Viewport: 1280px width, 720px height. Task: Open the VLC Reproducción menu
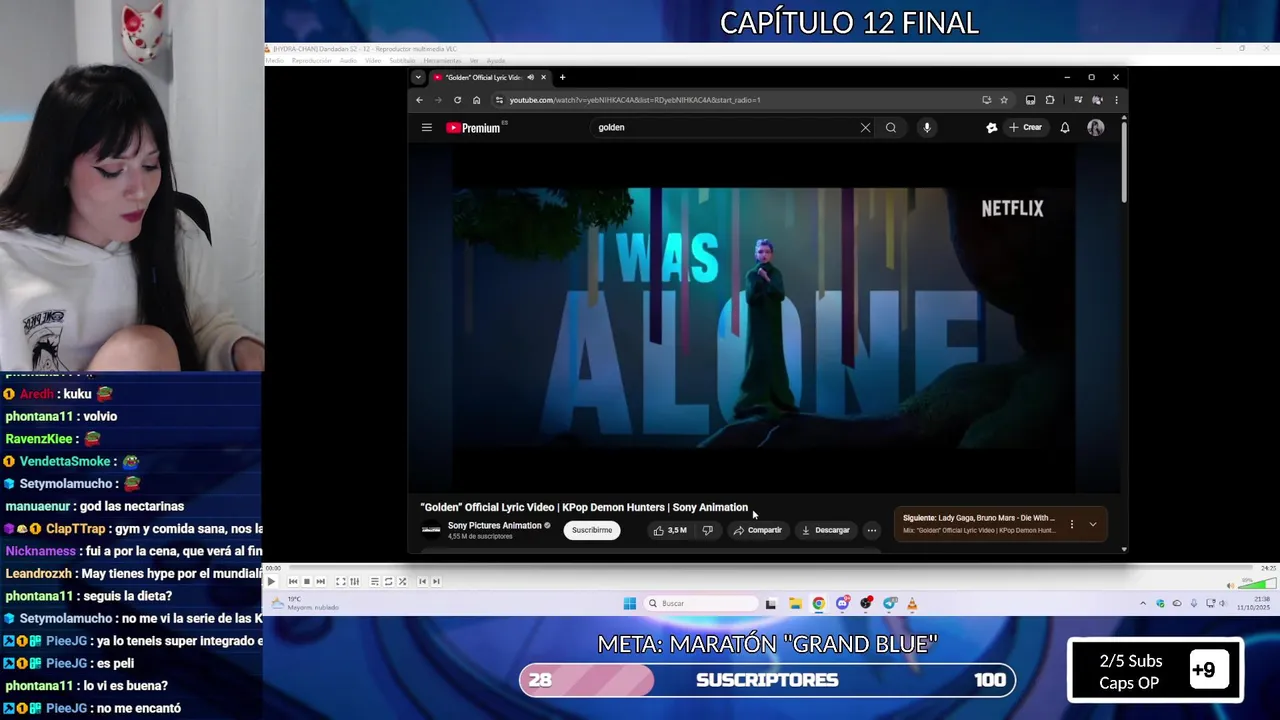(311, 61)
